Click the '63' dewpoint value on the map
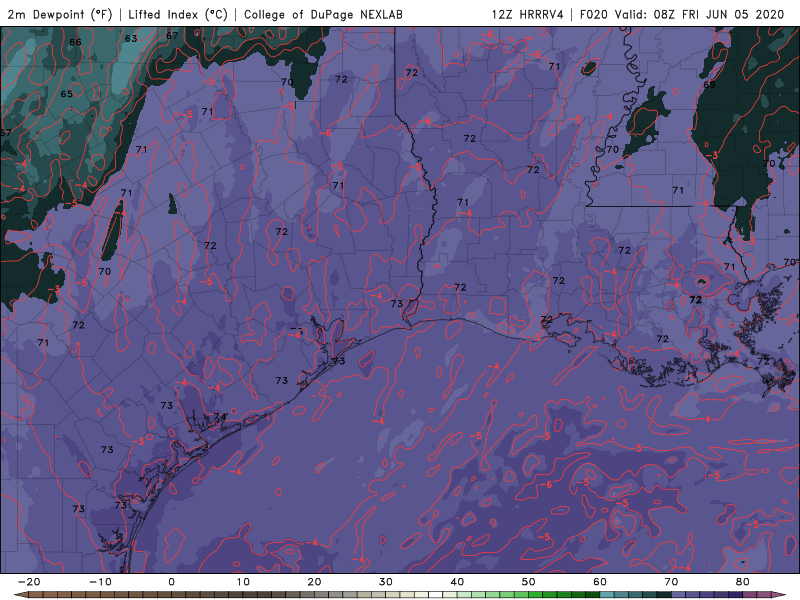The width and height of the screenshot is (800, 600). coord(131,38)
